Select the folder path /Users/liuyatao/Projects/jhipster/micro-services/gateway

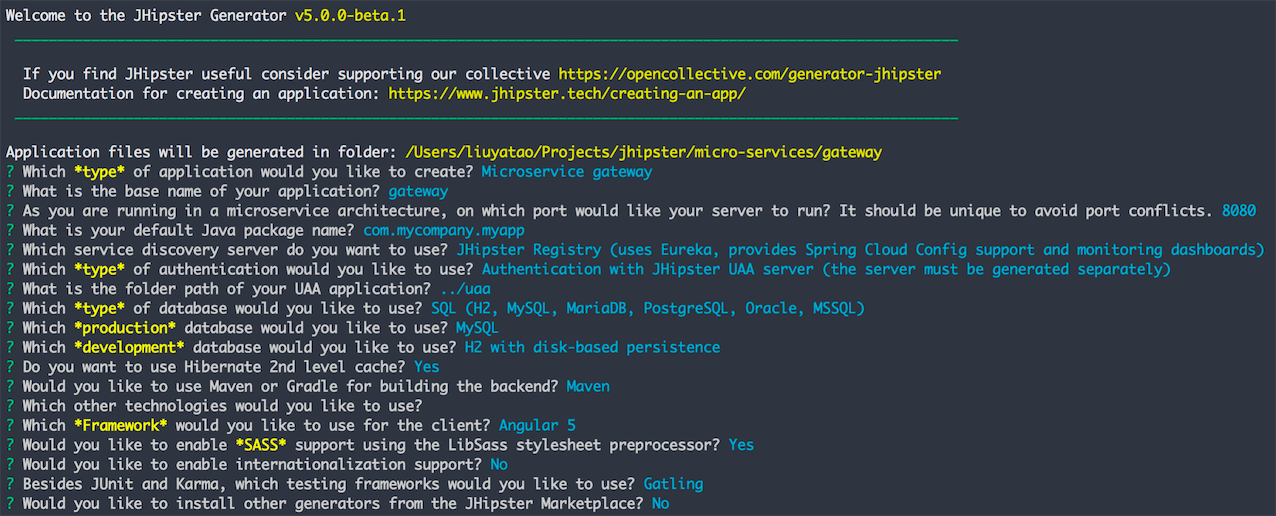pos(644,153)
